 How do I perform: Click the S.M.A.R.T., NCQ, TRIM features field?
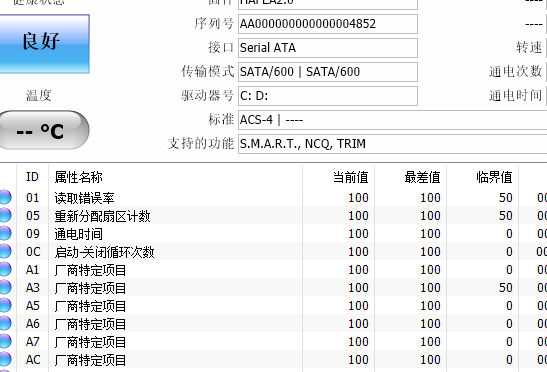pos(392,144)
